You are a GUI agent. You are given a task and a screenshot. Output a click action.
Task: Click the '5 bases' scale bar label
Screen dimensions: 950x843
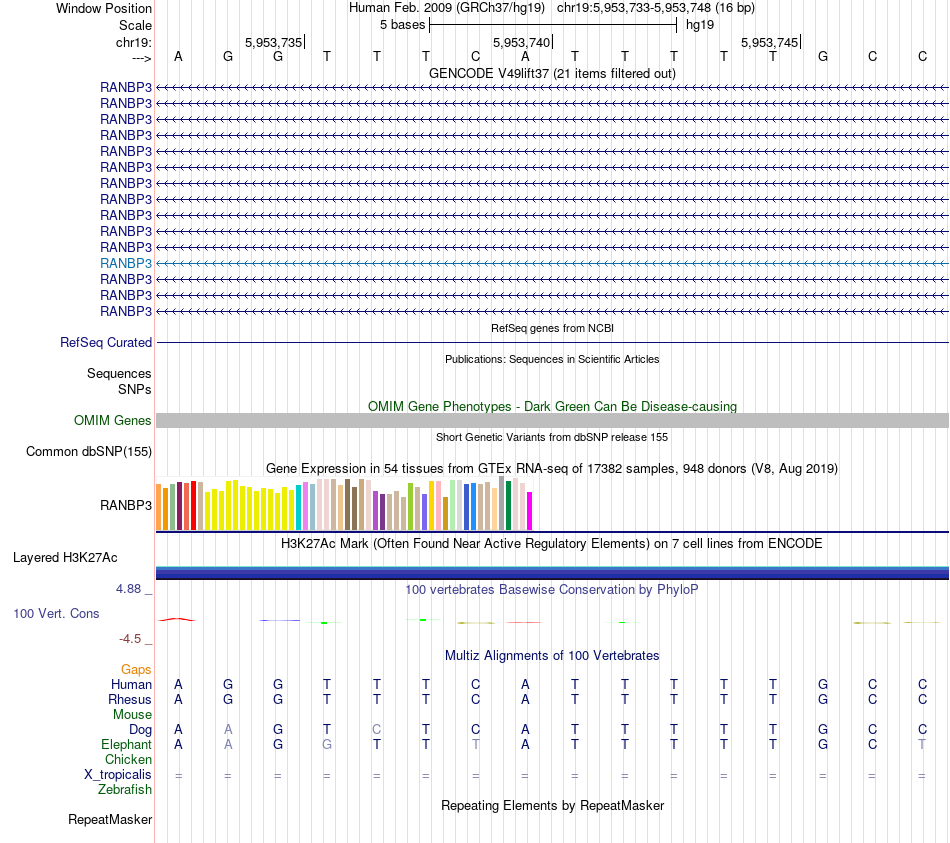tap(402, 25)
